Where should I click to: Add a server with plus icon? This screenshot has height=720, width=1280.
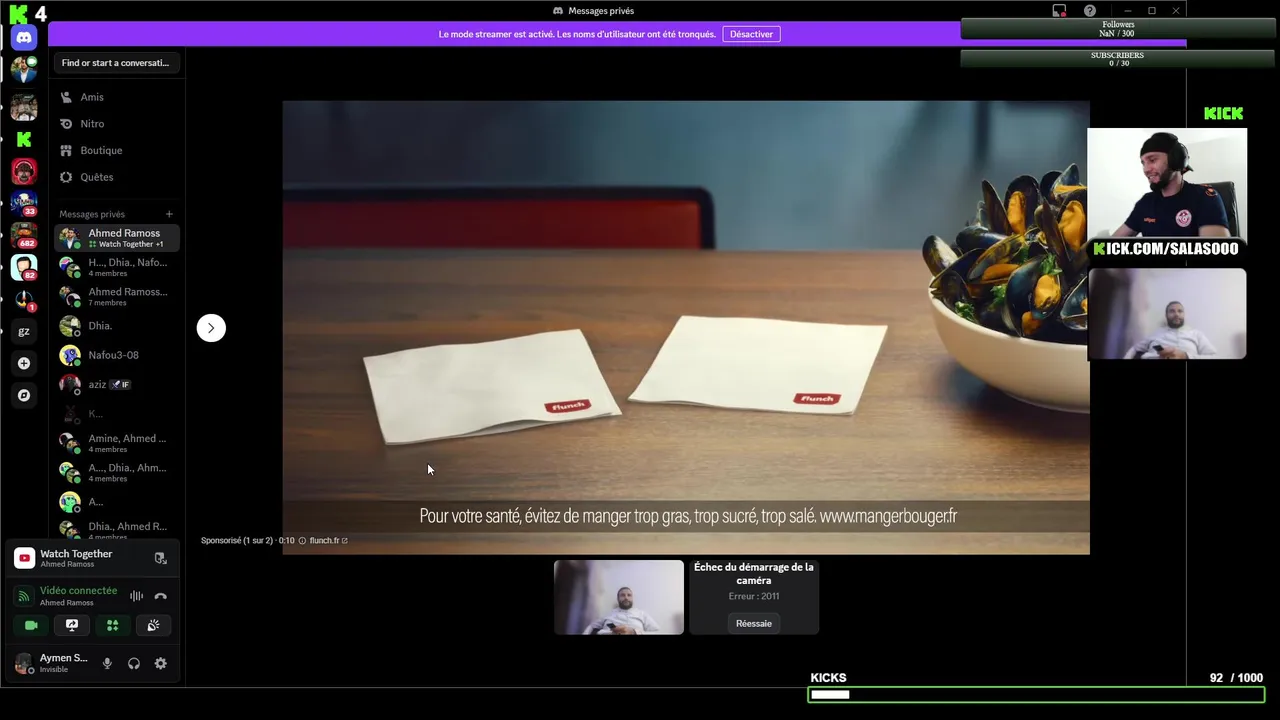coord(24,363)
